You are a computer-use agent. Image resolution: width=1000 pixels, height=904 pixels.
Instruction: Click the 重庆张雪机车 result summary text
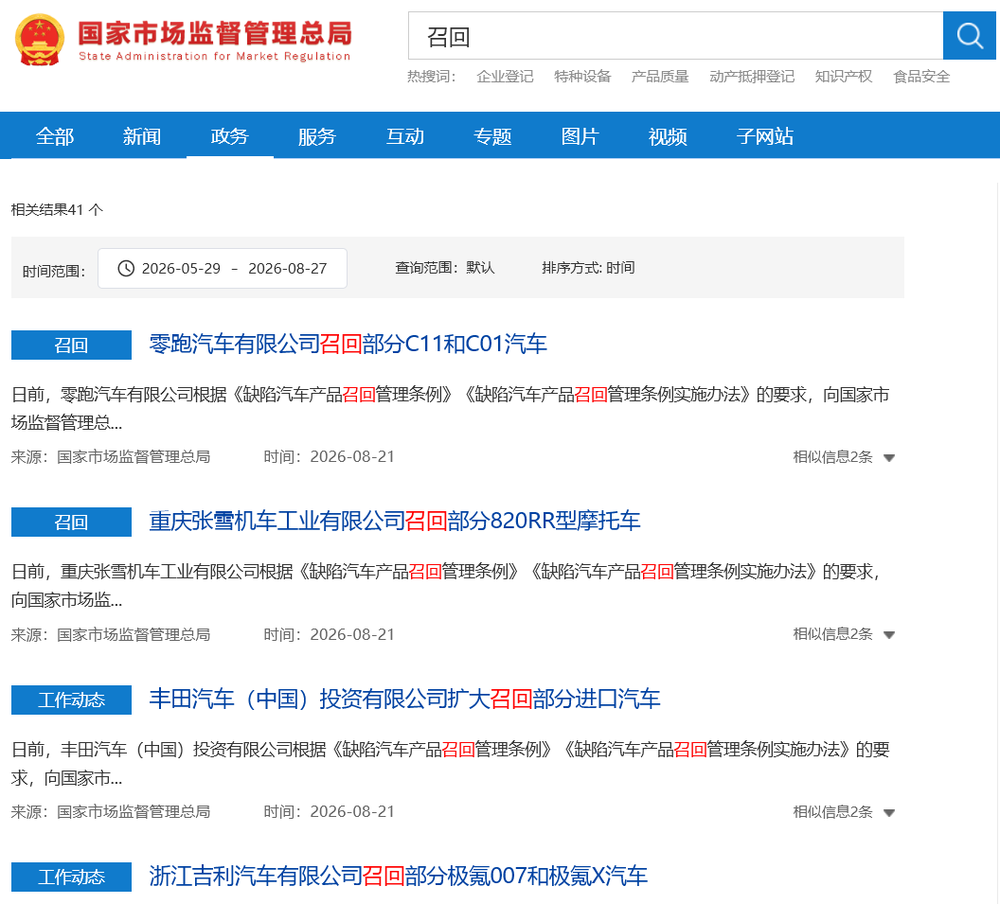pyautogui.click(x=446, y=586)
